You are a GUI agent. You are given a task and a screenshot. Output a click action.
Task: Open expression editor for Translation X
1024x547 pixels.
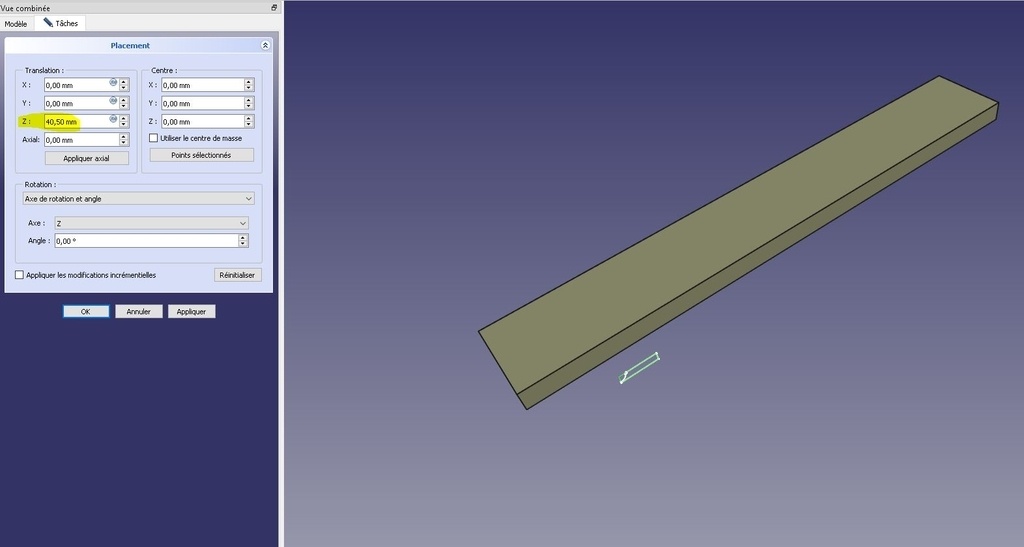pos(113,82)
